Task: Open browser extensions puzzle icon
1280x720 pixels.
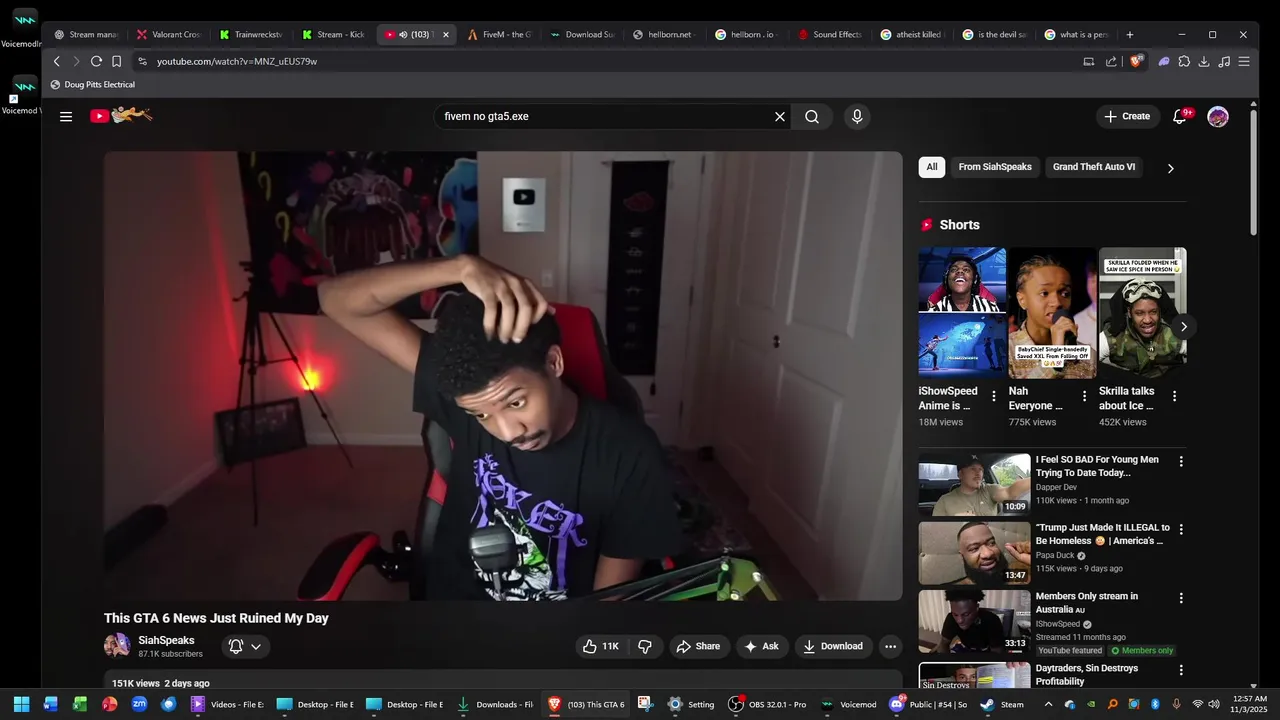Action: point(1184,61)
